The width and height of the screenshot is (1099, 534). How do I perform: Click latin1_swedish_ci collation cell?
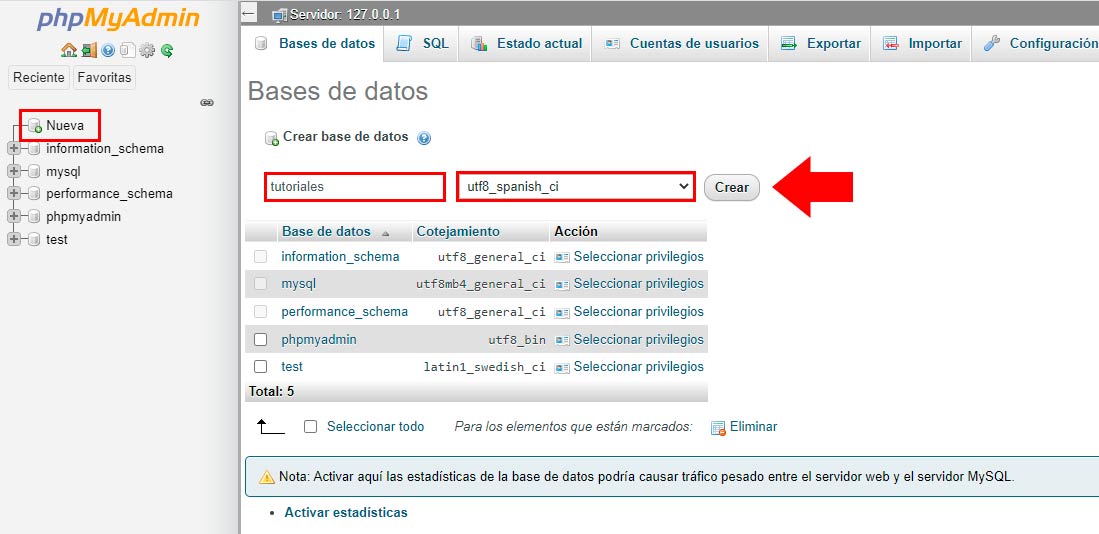484,367
